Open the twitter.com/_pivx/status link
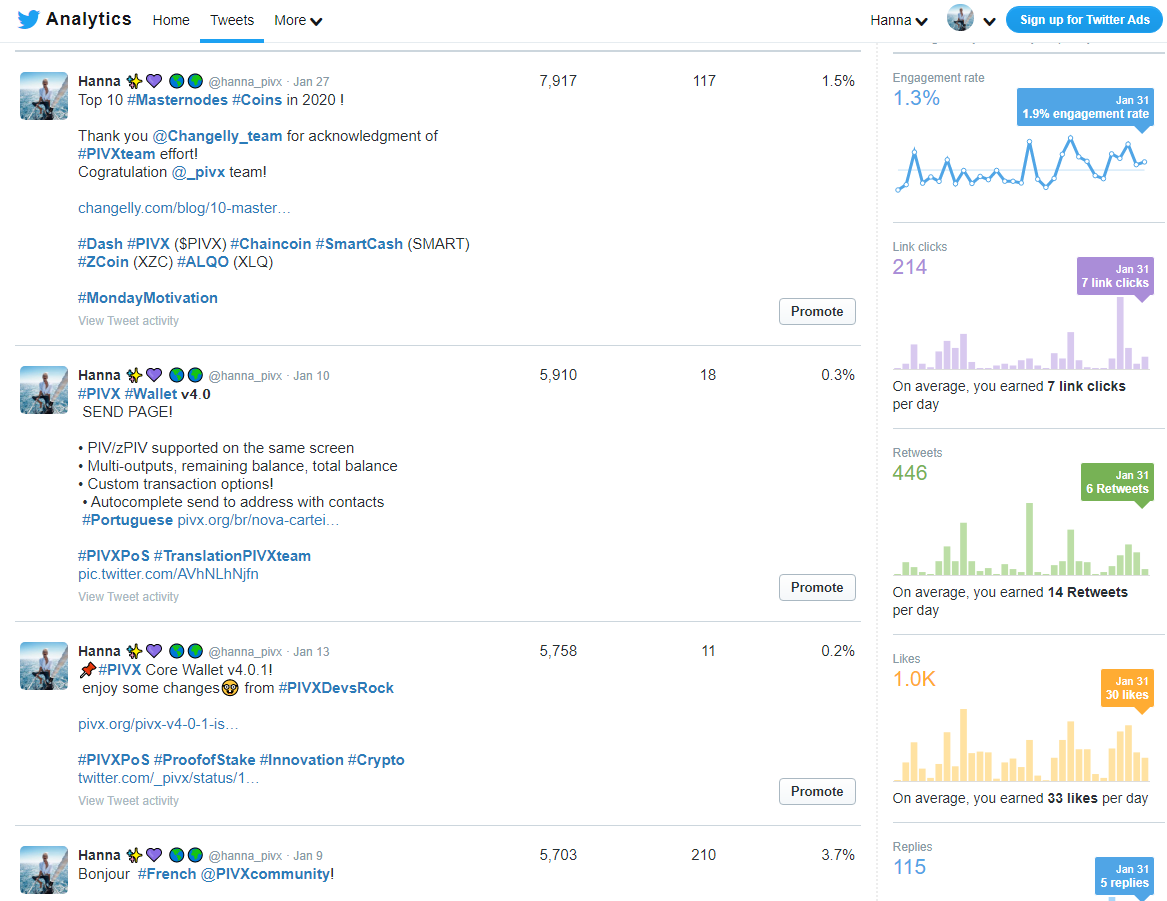Screen dimensions: 1167x901 169,778
